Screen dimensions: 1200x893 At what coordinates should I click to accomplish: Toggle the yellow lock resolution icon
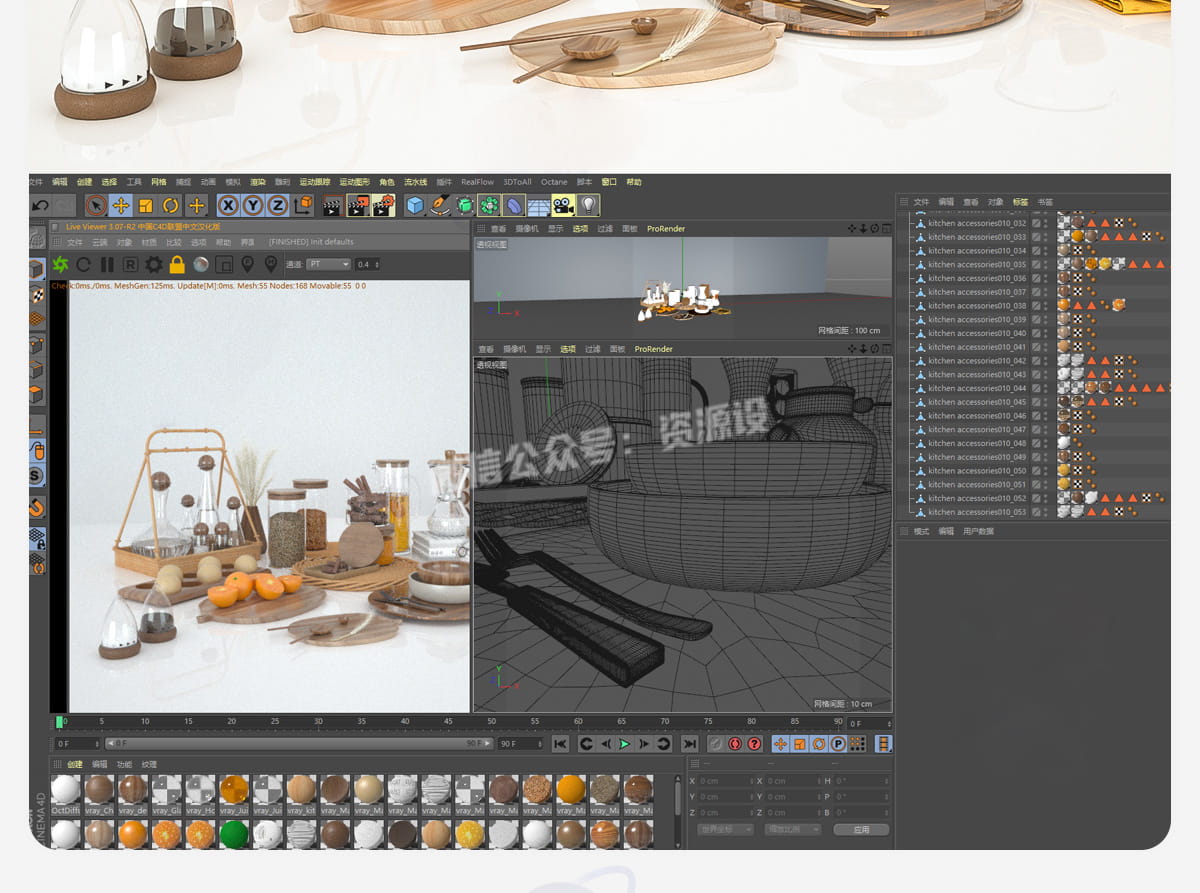pyautogui.click(x=177, y=264)
